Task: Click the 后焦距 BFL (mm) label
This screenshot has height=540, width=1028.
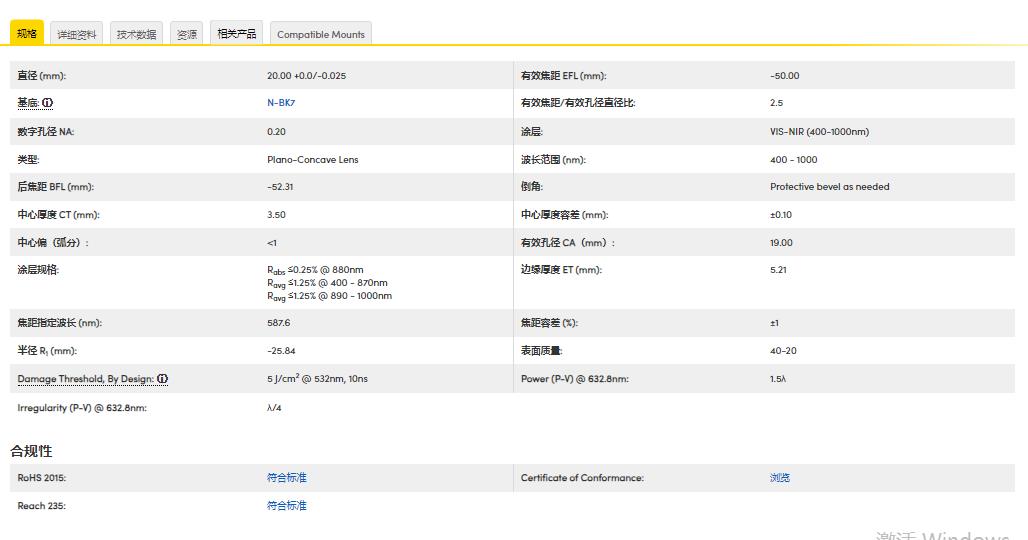Action: 56,187
